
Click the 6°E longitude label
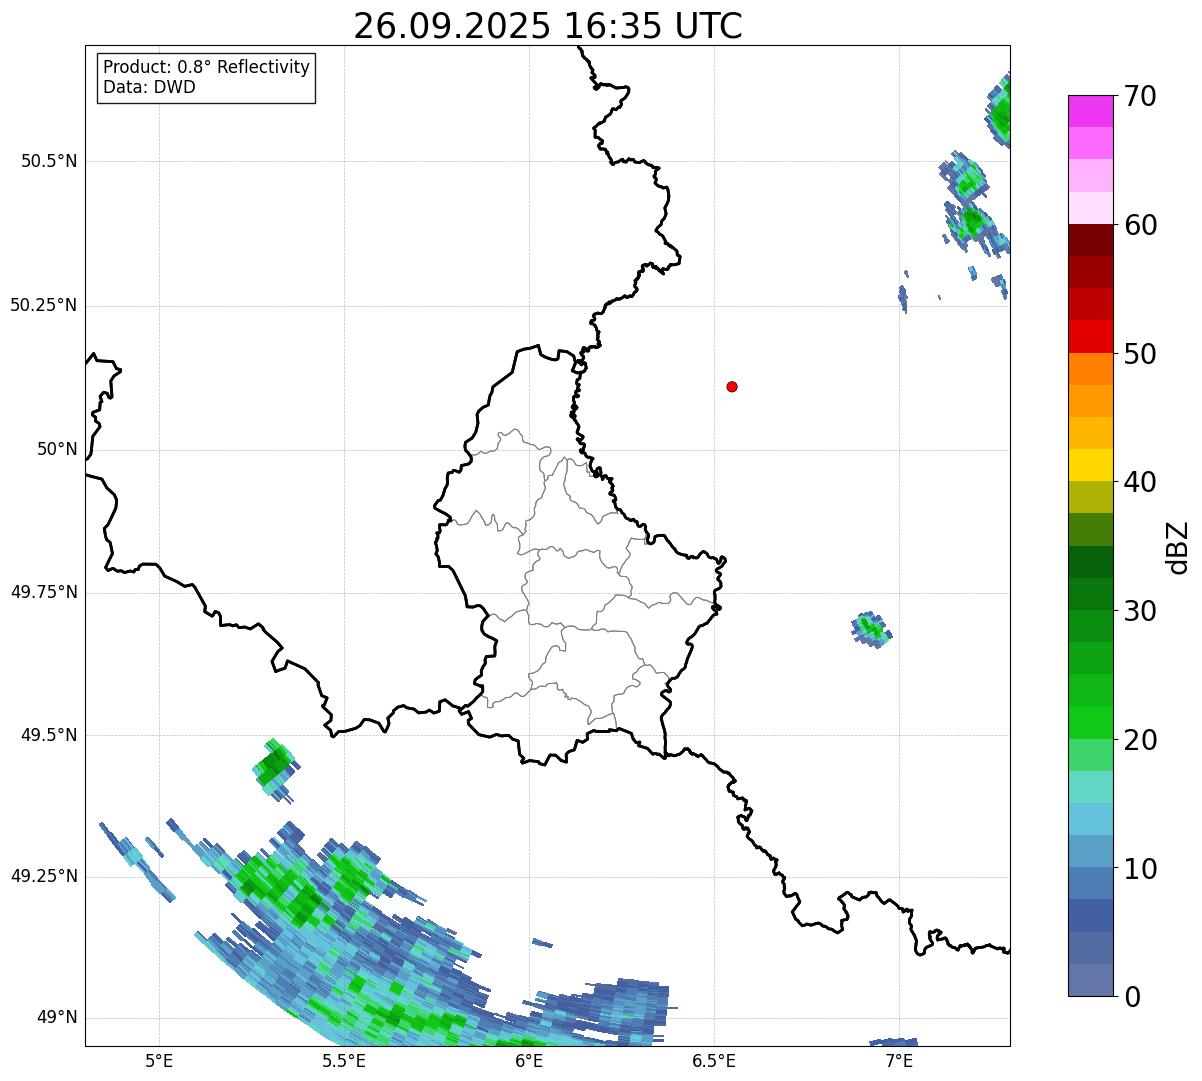tap(529, 1061)
